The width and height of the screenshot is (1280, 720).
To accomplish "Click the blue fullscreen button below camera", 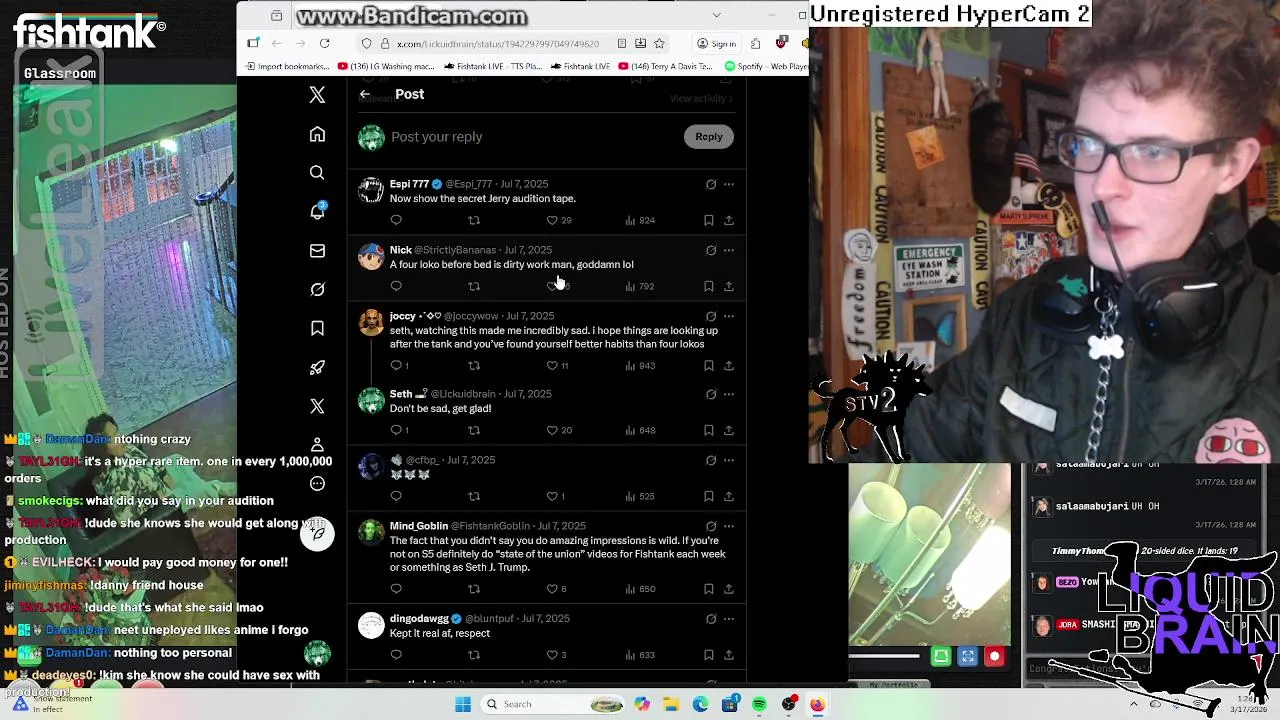I will tap(967, 657).
